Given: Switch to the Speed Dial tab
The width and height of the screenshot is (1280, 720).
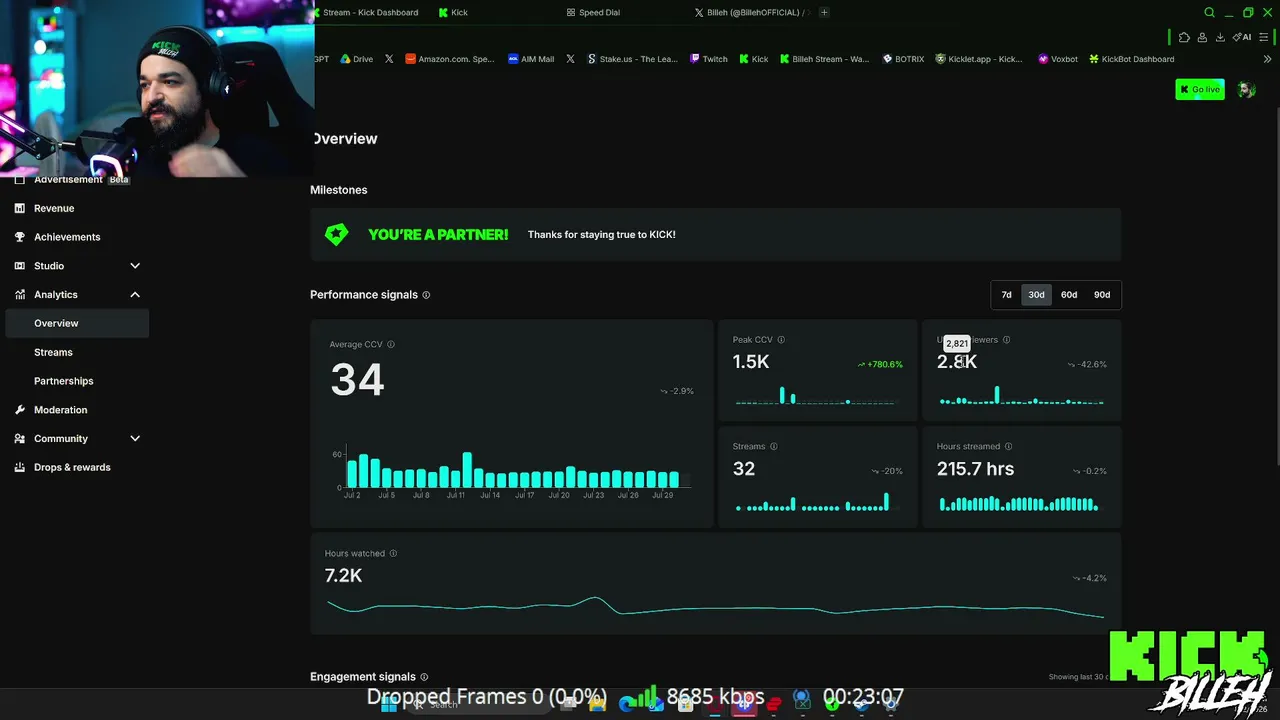Looking at the screenshot, I should pos(593,12).
